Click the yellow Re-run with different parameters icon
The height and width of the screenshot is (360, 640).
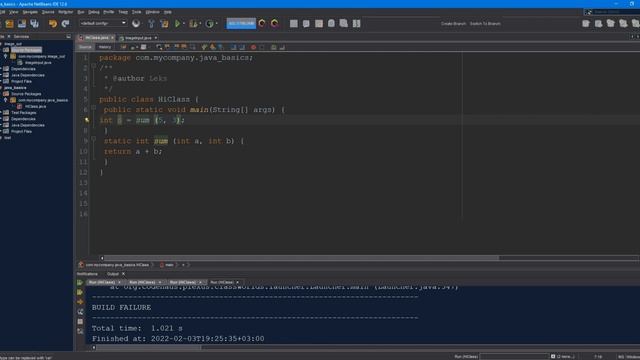coord(80,292)
